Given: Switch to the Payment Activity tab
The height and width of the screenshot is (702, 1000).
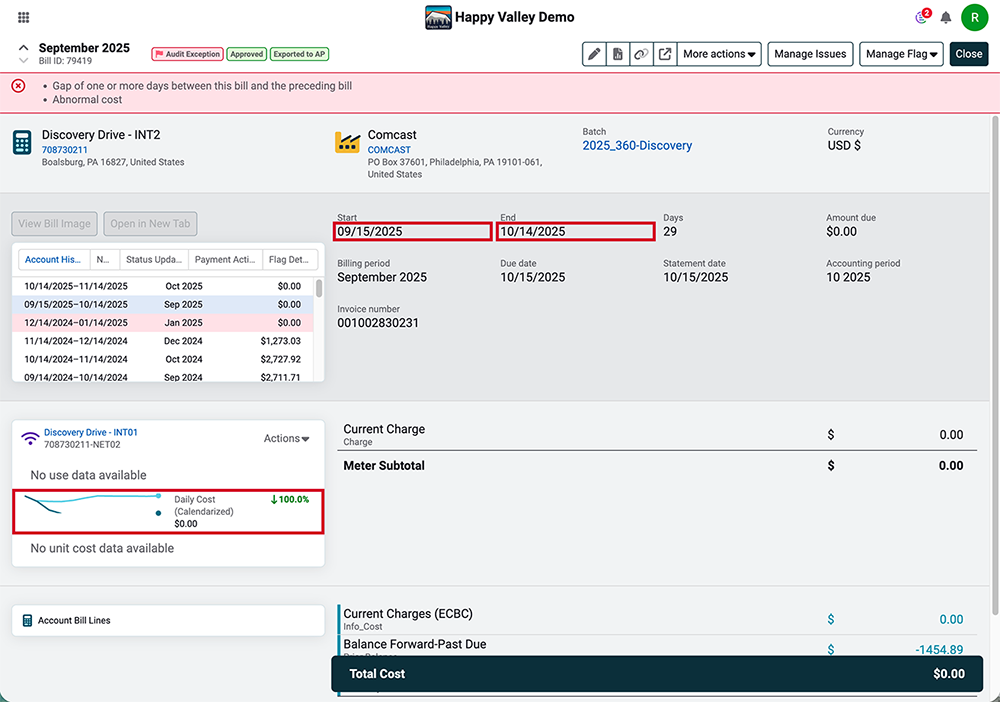Looking at the screenshot, I should (x=225, y=260).
